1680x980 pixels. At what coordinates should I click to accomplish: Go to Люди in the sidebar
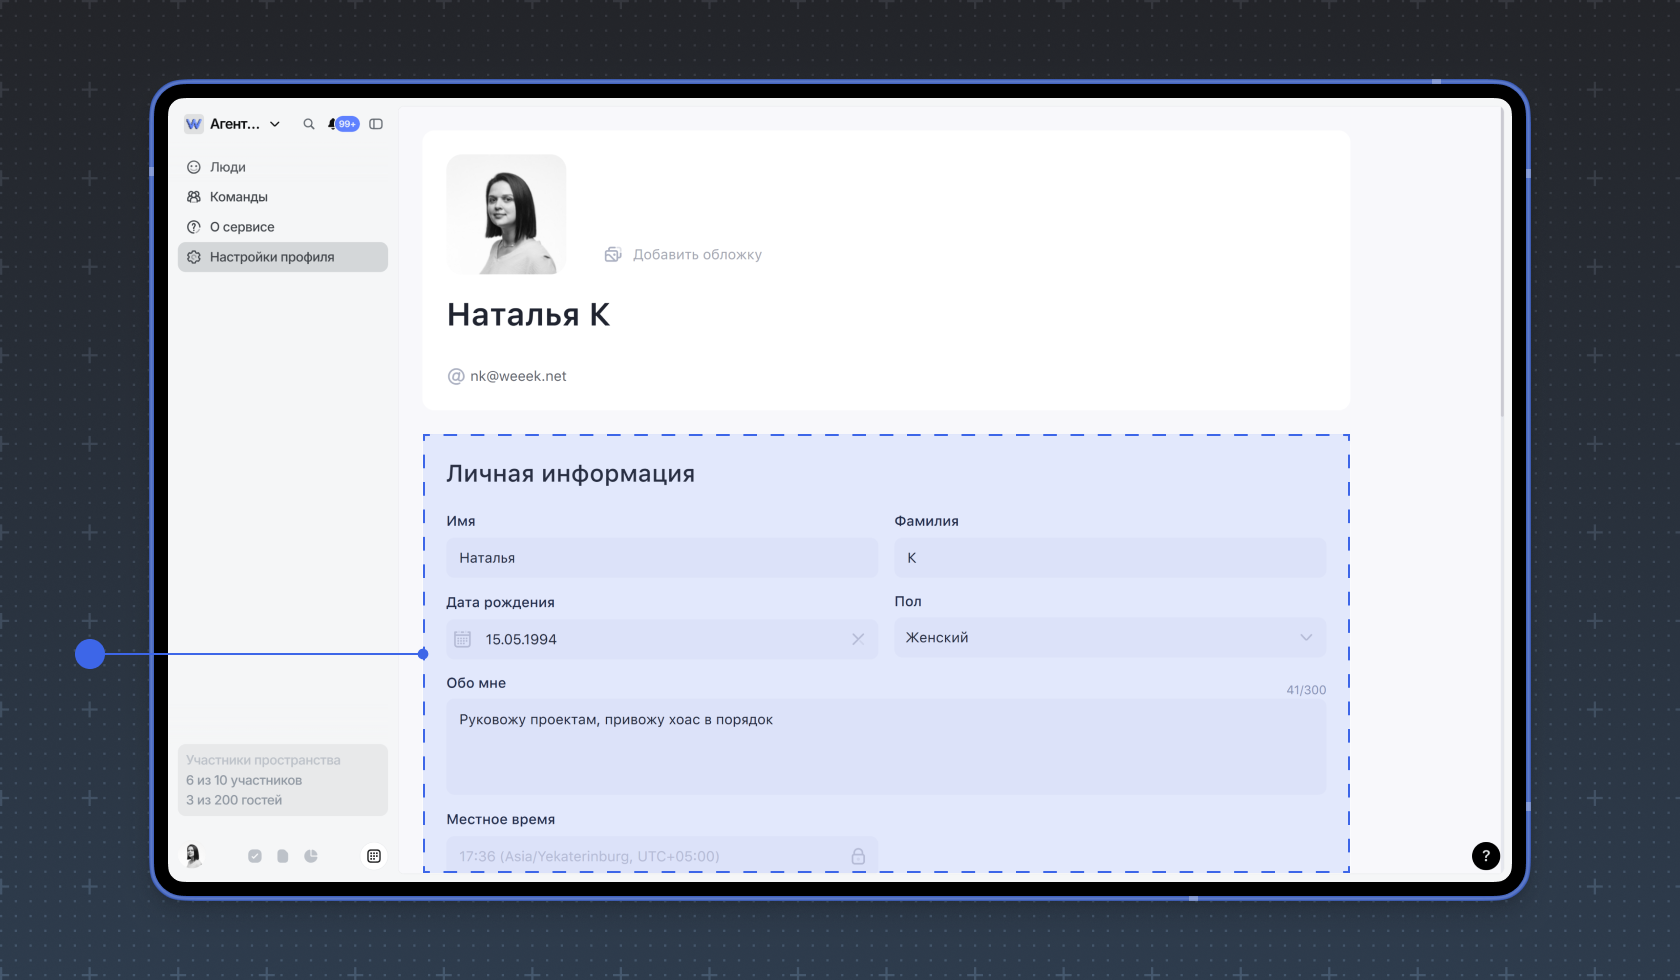click(228, 167)
